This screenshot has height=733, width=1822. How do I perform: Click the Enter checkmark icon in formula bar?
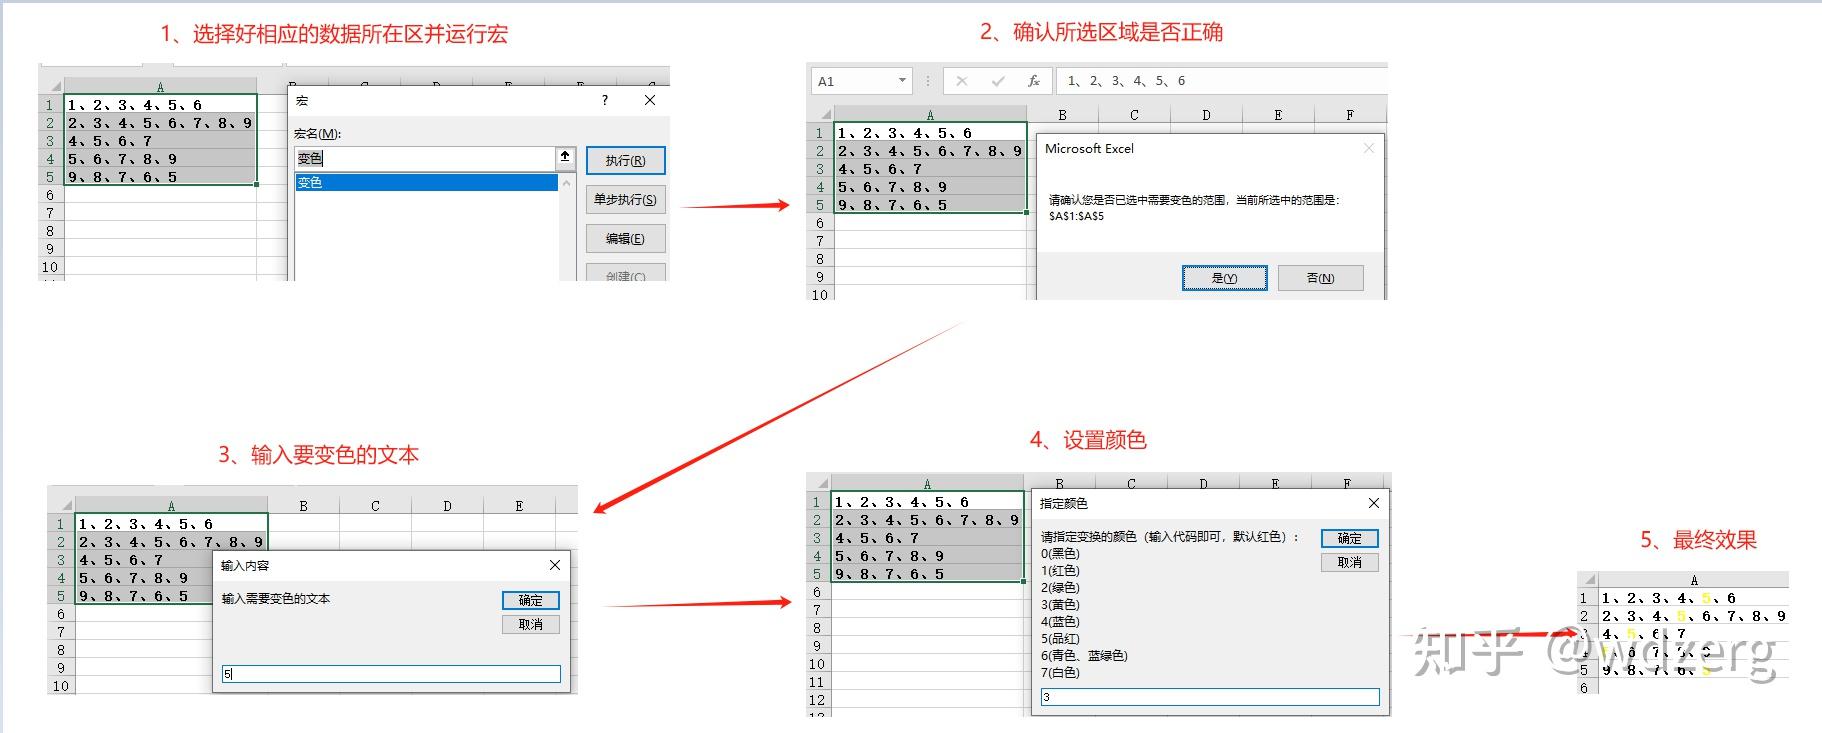tap(998, 81)
